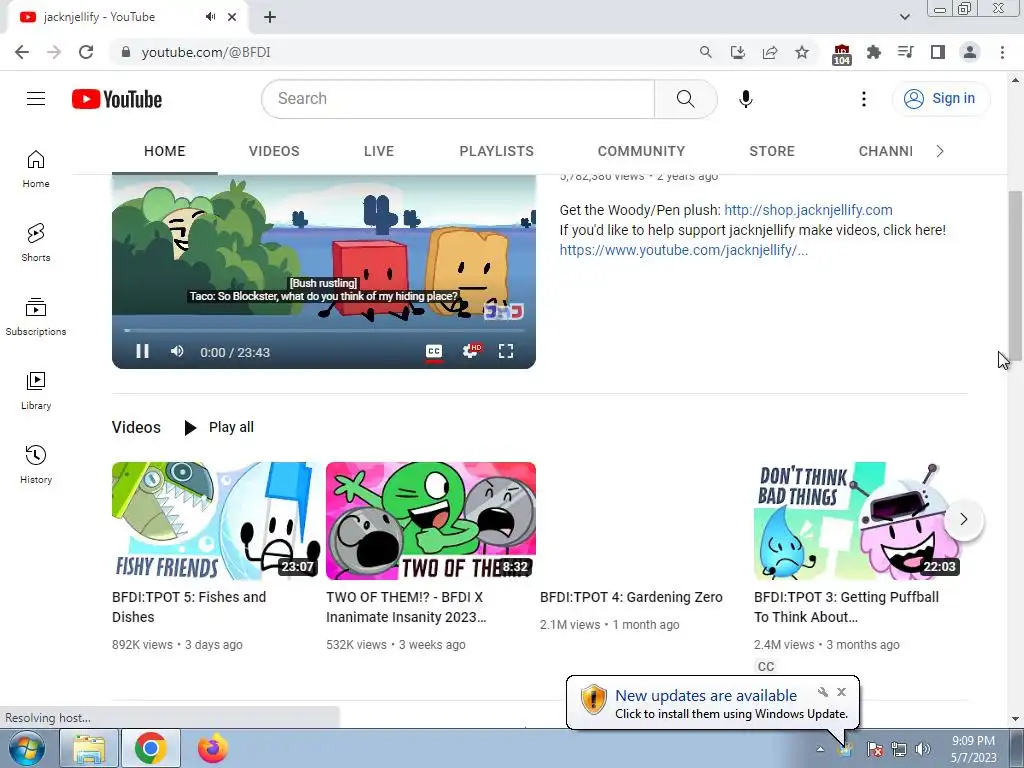Open Two of Them video thumbnail
The width and height of the screenshot is (1024, 768).
431,521
